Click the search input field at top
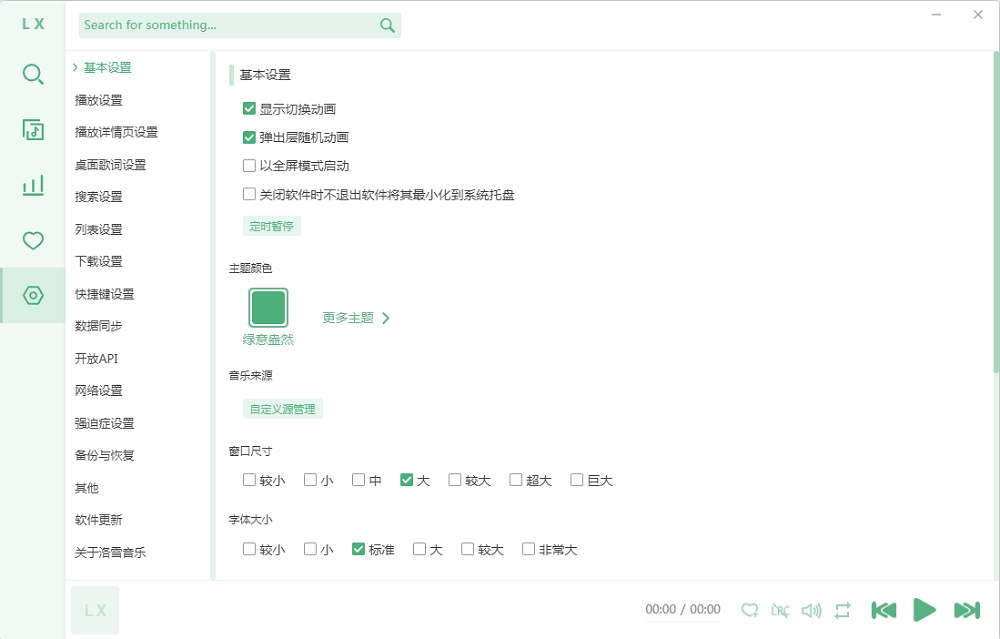Viewport: 1000px width, 639px height. (230, 25)
